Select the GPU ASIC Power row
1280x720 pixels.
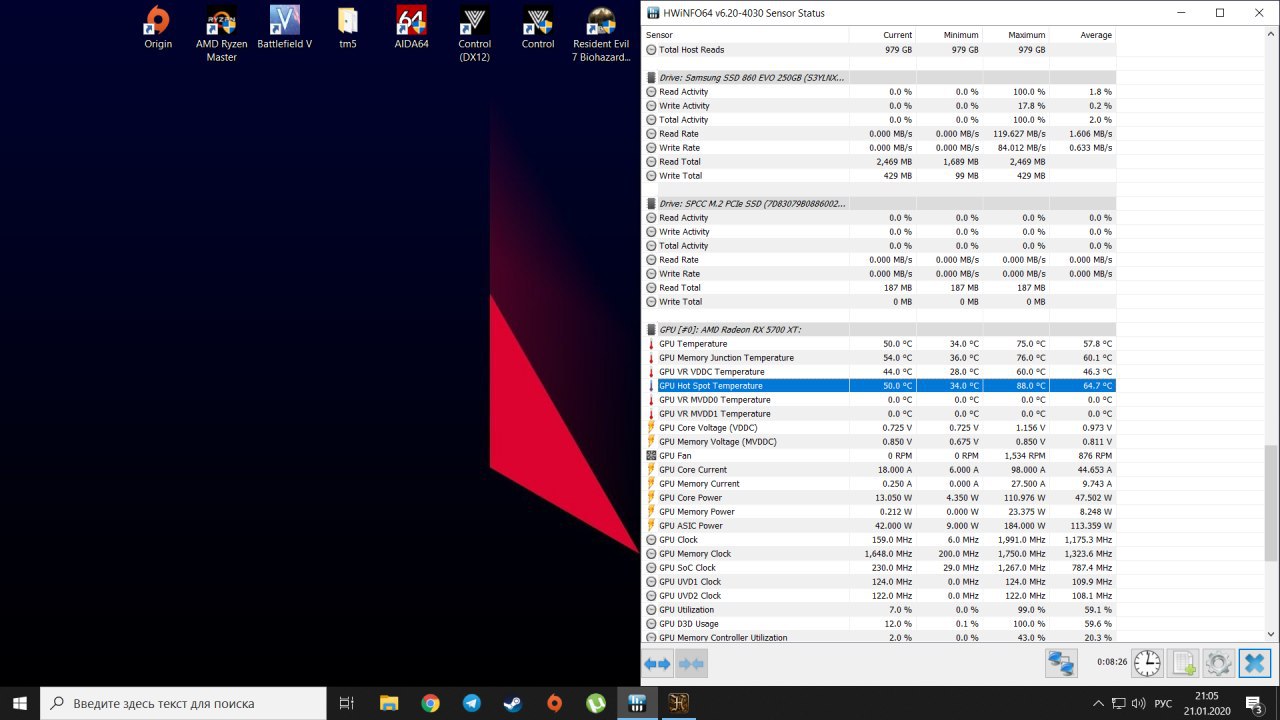pos(879,525)
